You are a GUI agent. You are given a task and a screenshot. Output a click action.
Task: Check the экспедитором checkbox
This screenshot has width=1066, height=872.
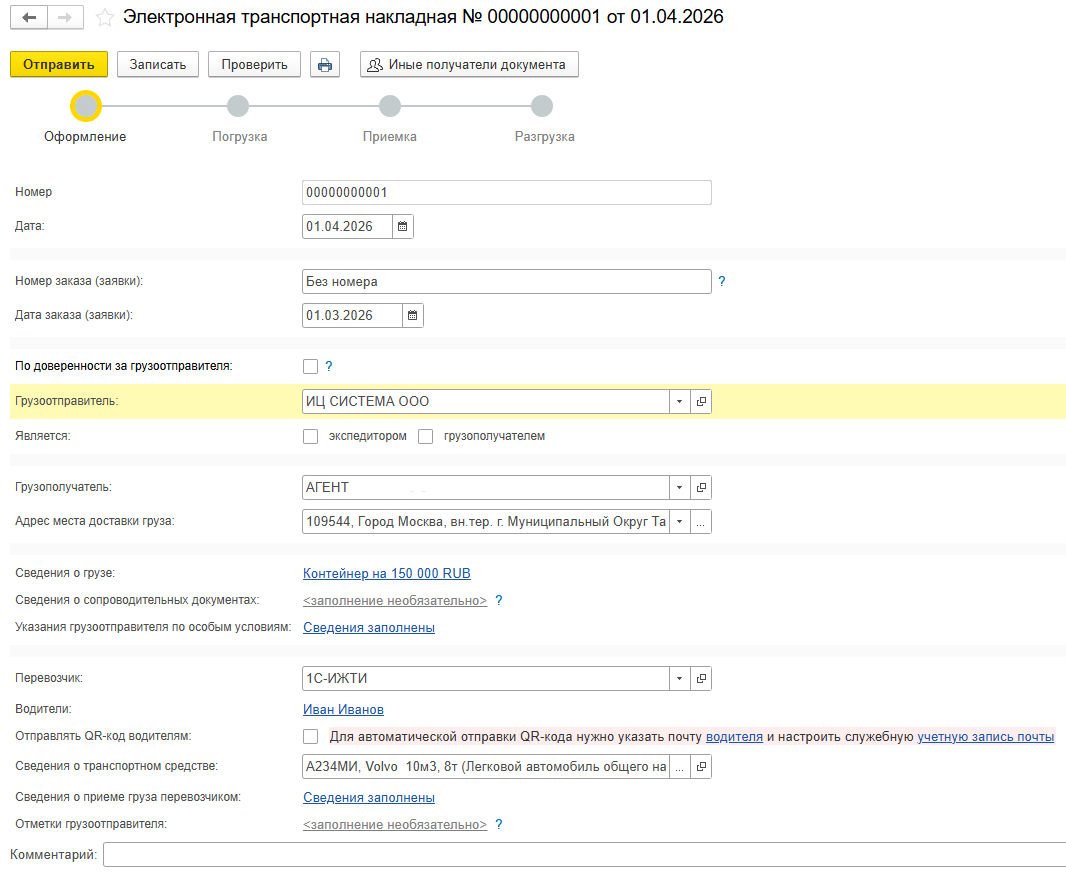coord(310,437)
